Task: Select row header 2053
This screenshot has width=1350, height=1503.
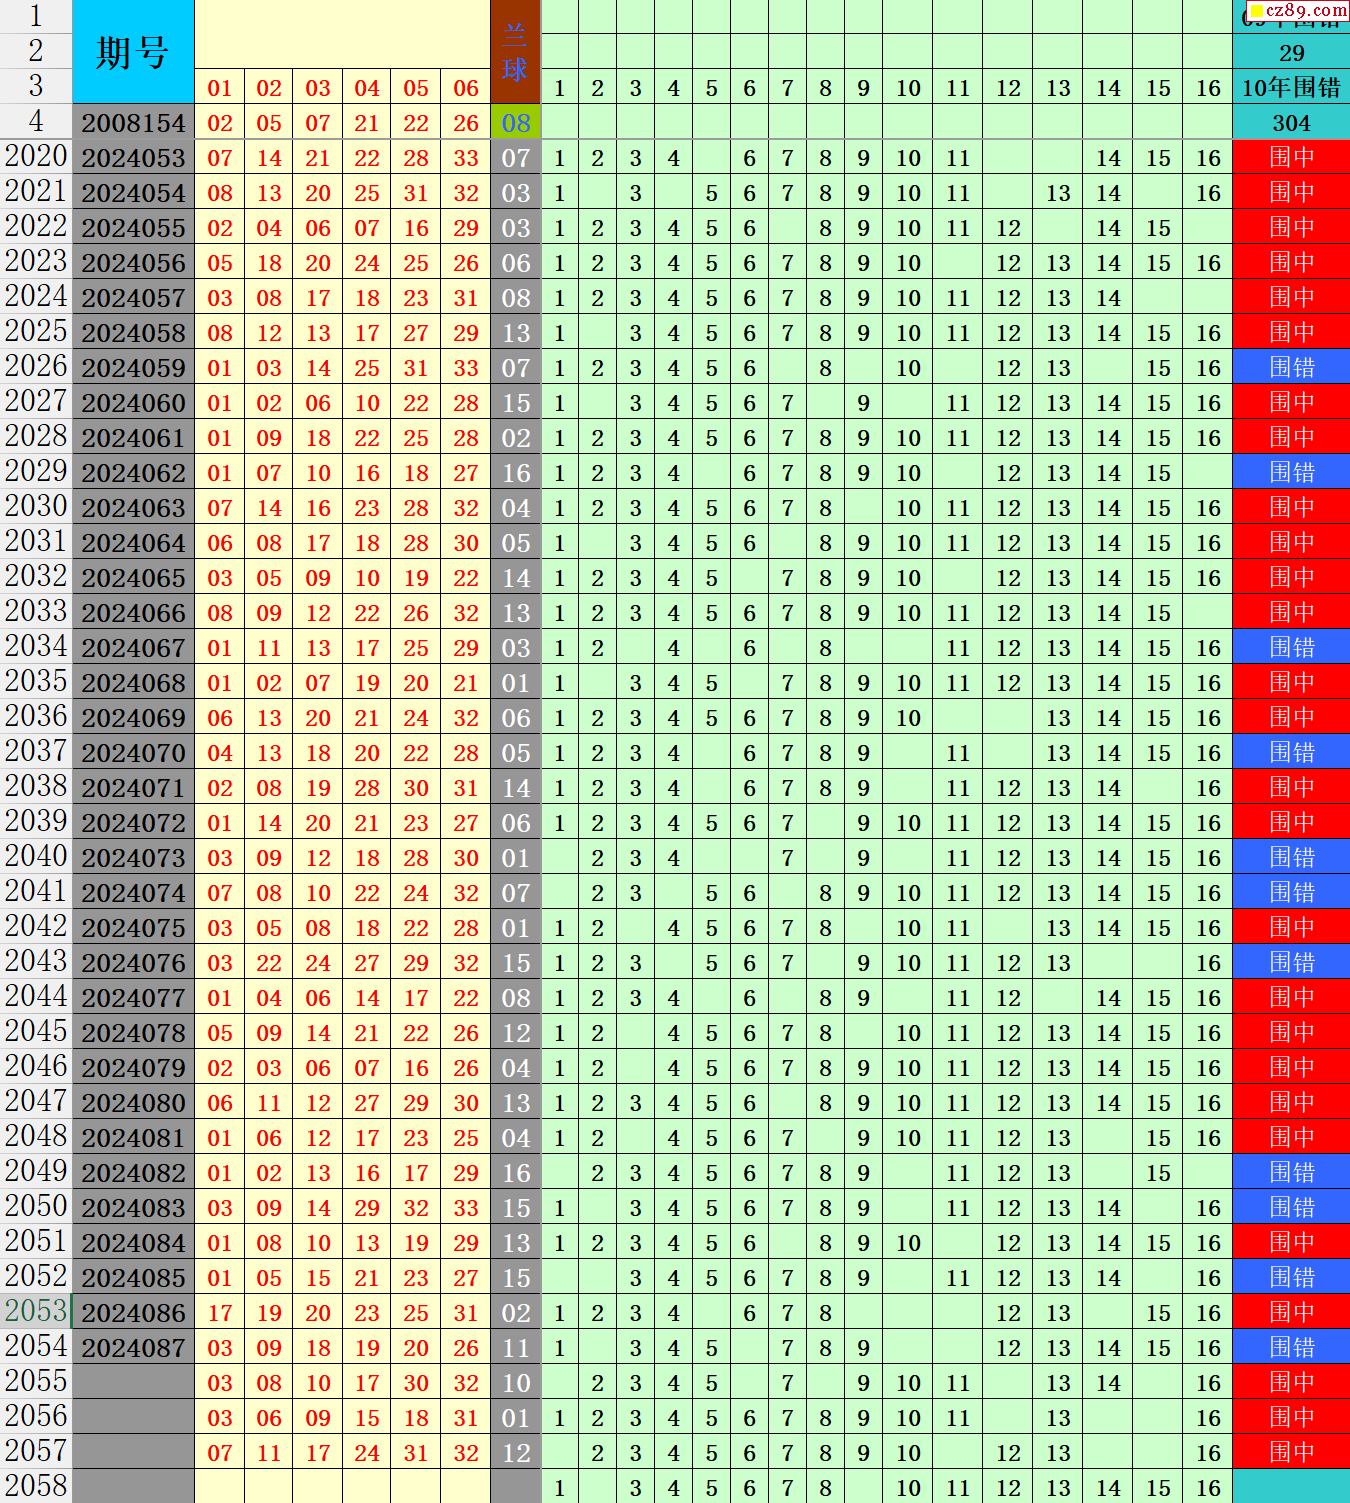Action: click(36, 1311)
